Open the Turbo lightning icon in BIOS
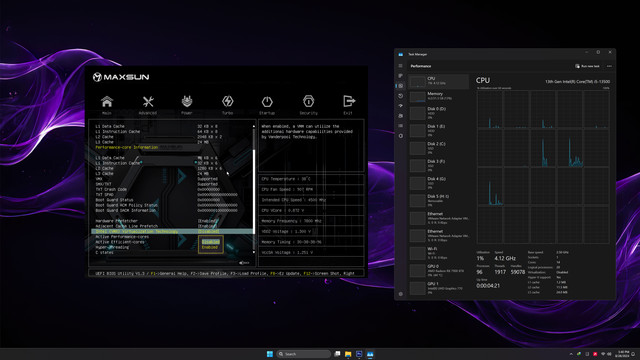This screenshot has height=360, width=640. [227, 101]
